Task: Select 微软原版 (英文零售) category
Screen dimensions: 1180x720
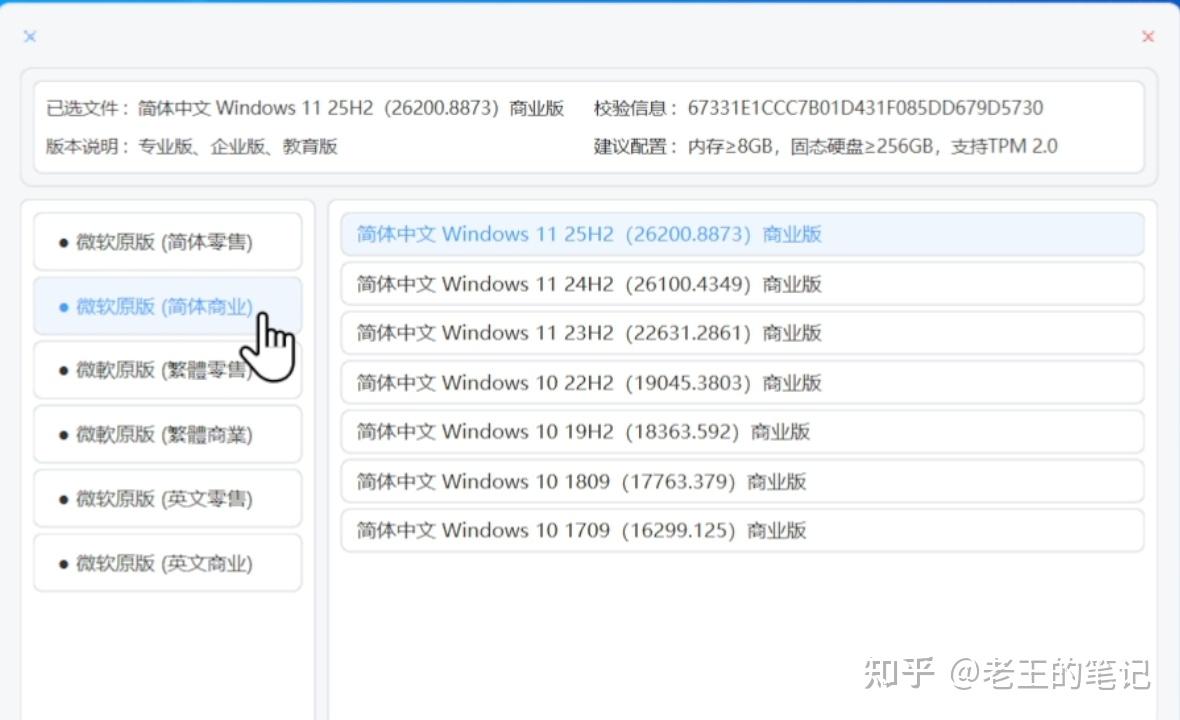Action: [x=168, y=499]
